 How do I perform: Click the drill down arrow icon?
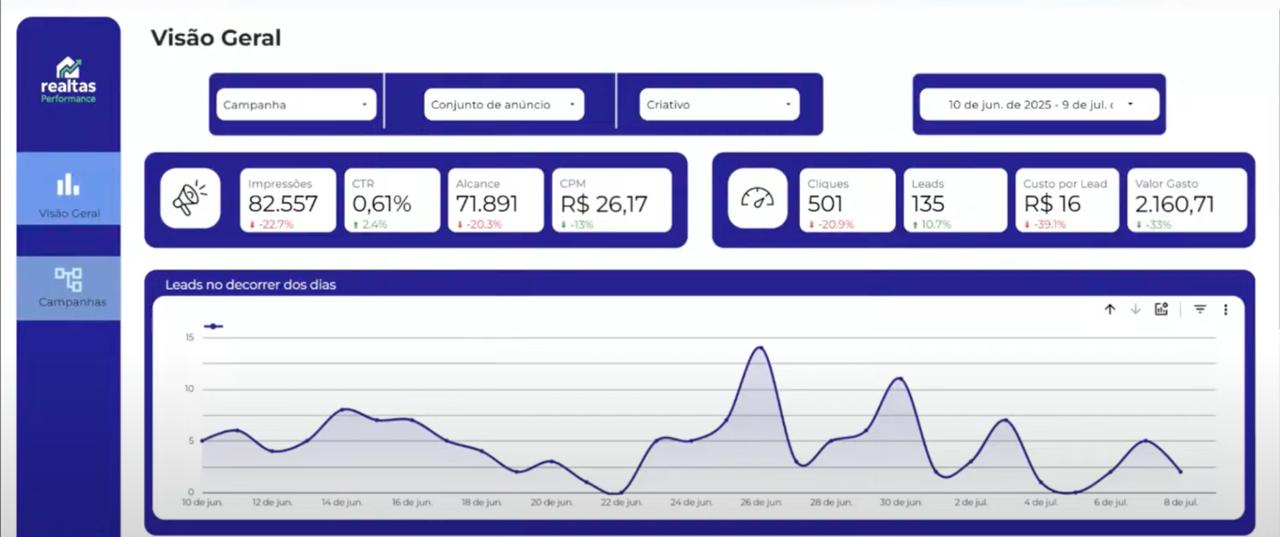(1135, 310)
